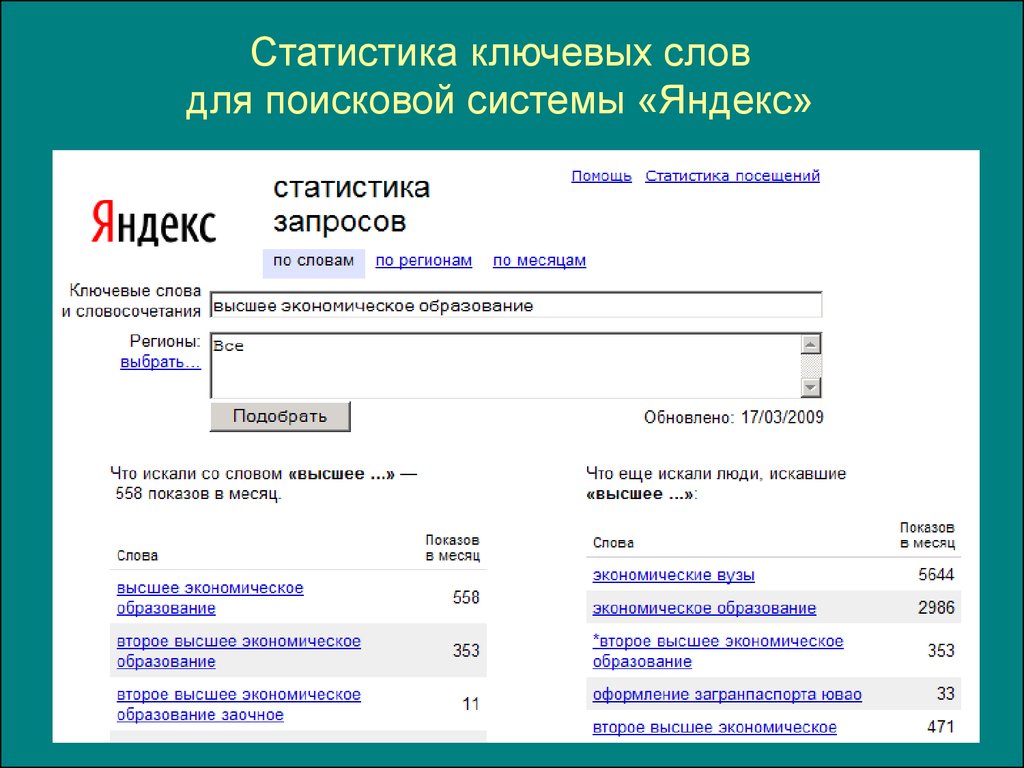This screenshot has height=768, width=1024.
Task: Click the Яндекс logo
Action: point(153,222)
